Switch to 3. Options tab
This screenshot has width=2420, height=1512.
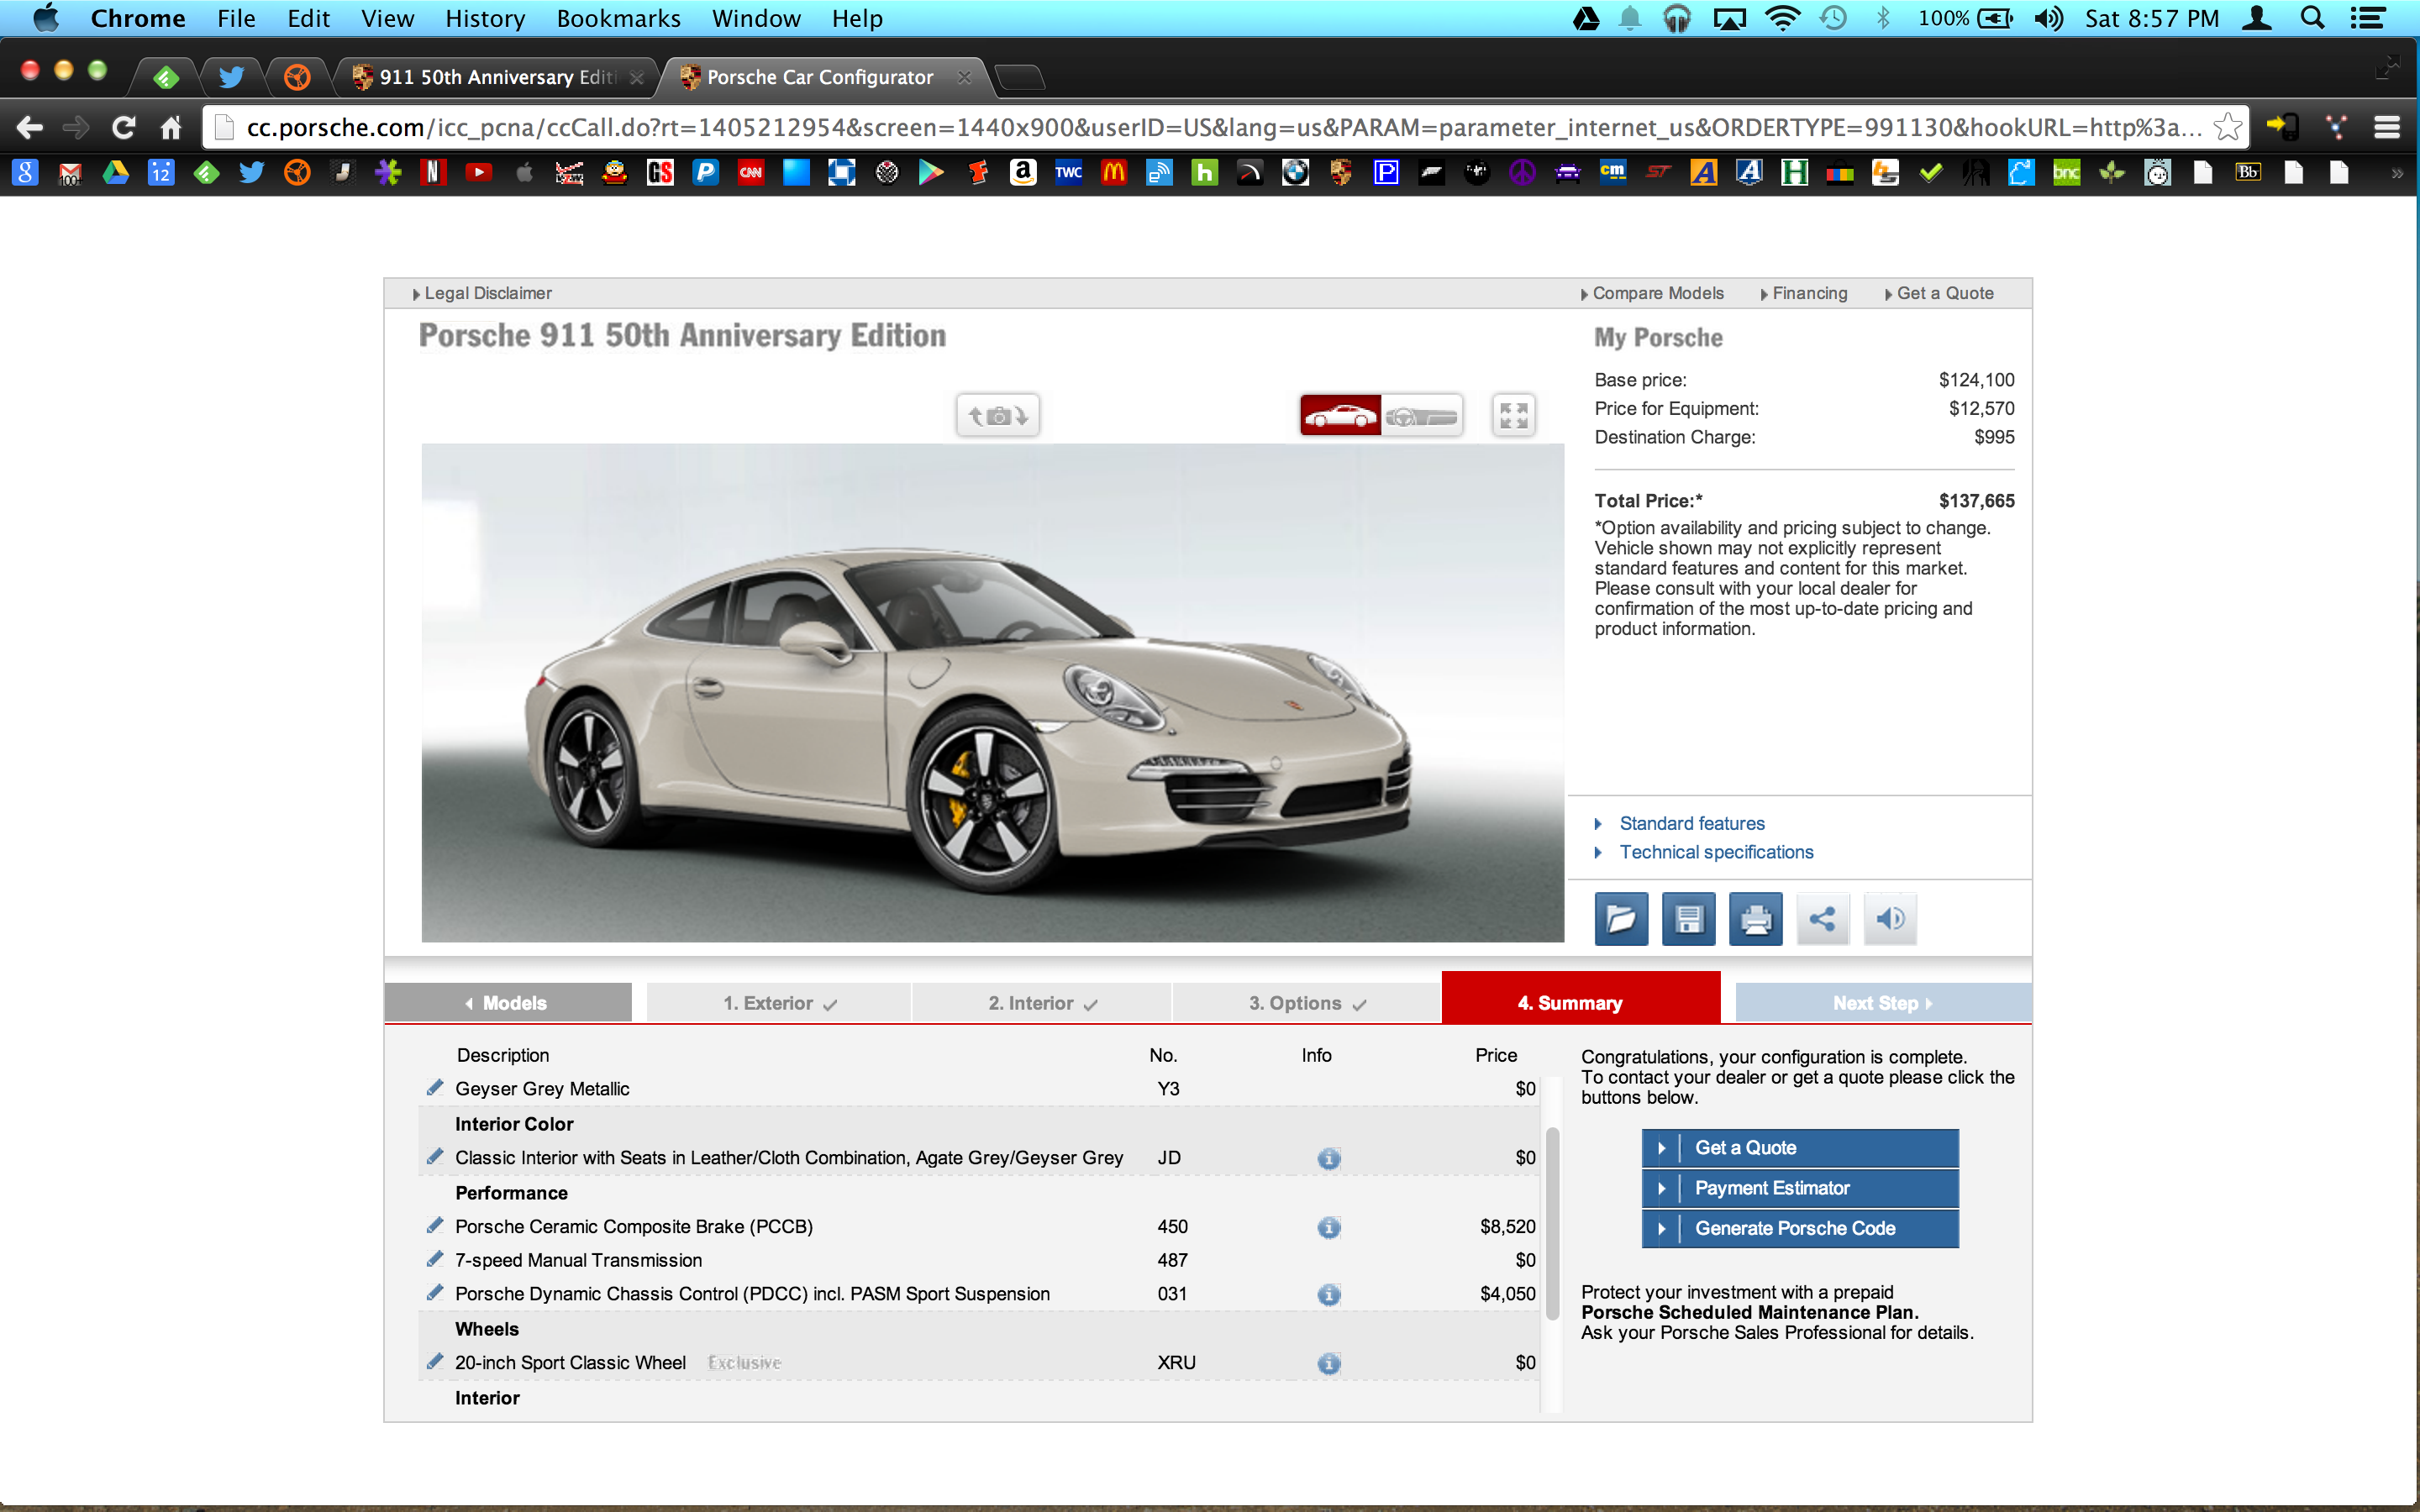click(1306, 1002)
